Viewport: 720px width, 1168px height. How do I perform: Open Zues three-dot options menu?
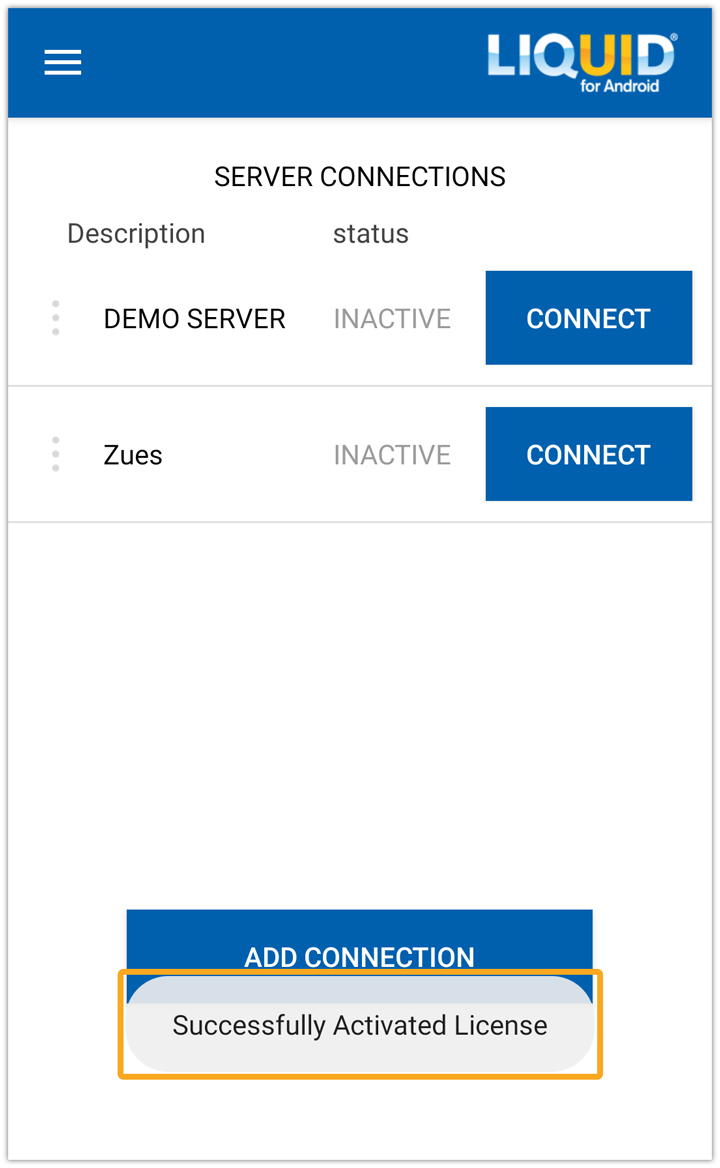click(55, 454)
